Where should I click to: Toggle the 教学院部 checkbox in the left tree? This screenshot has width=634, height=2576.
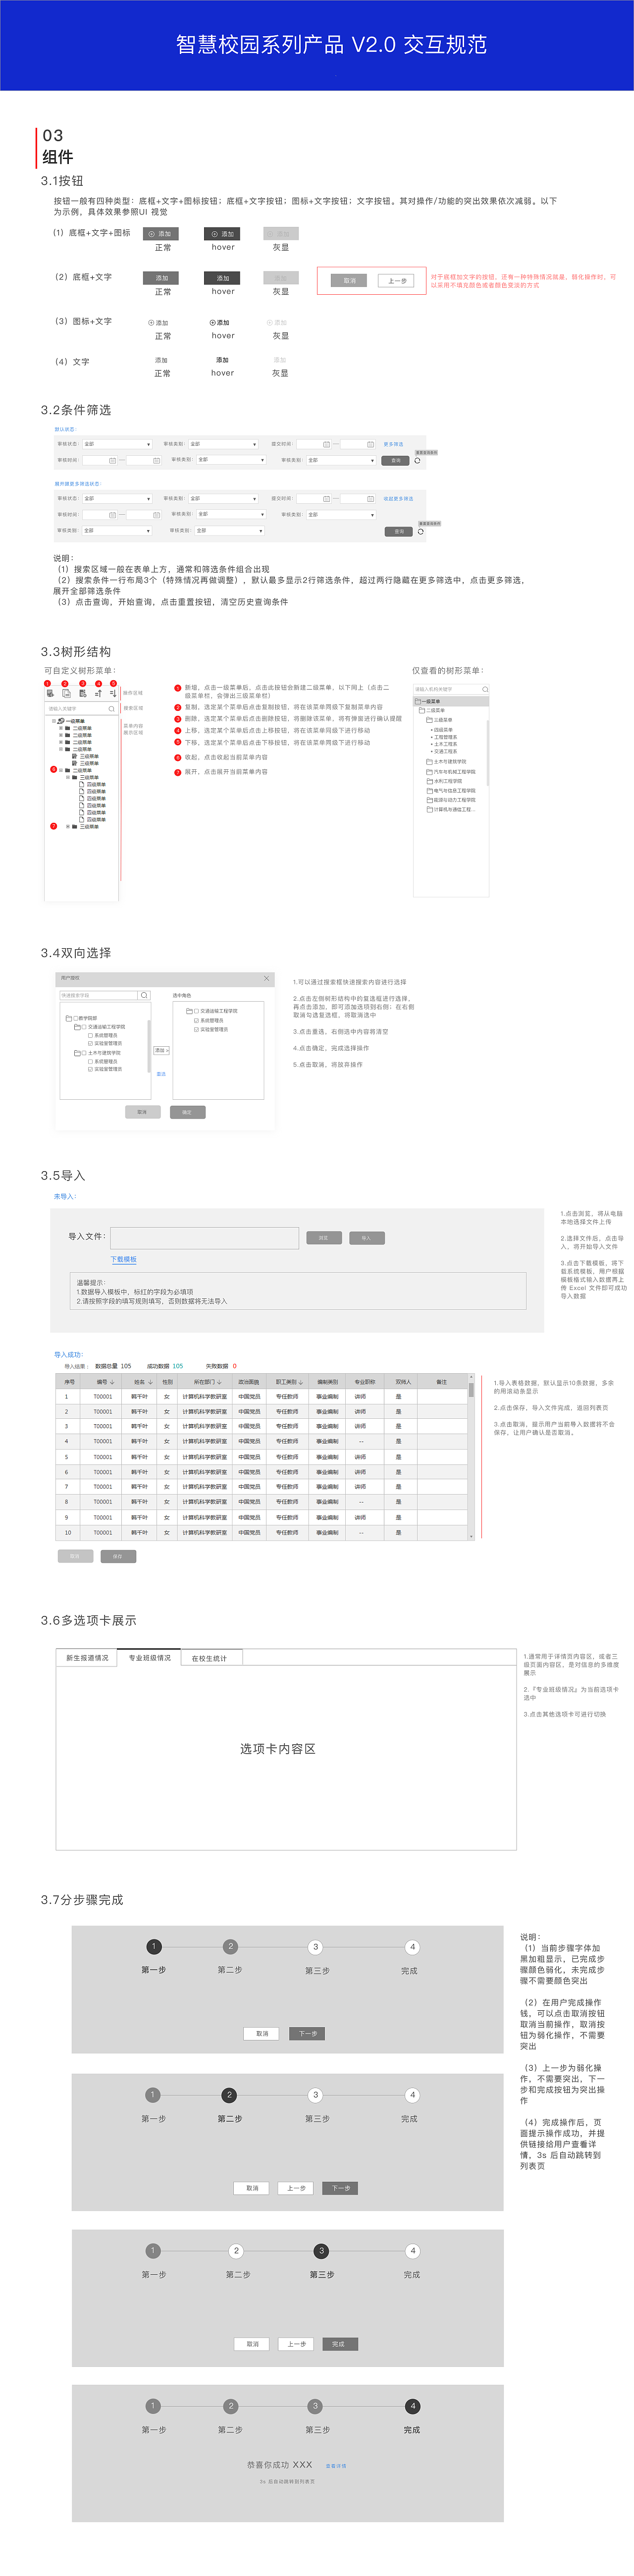click(75, 1018)
